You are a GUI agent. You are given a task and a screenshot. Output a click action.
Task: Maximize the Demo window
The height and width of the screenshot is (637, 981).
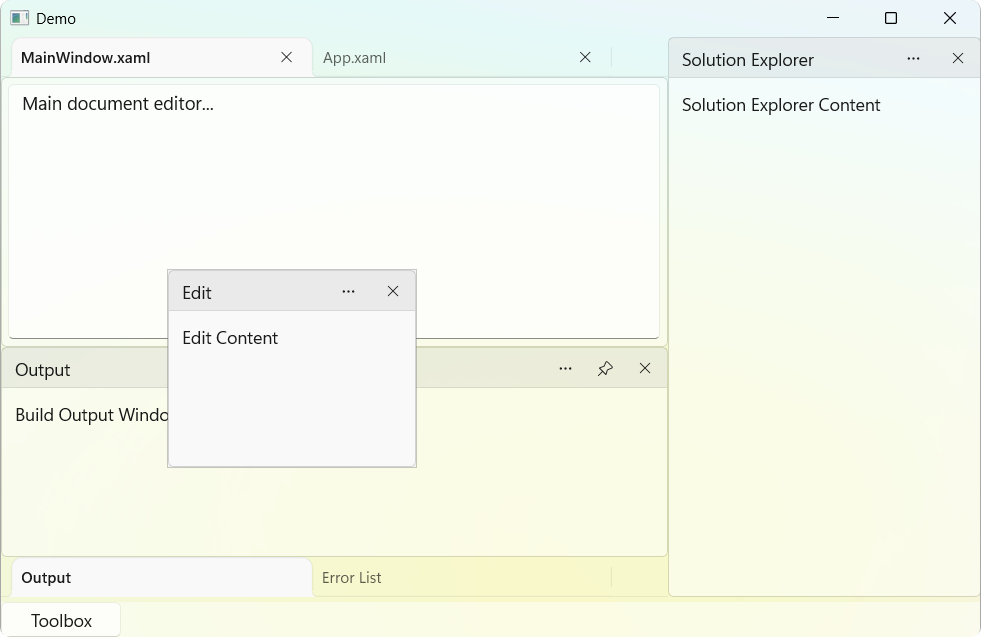(891, 18)
